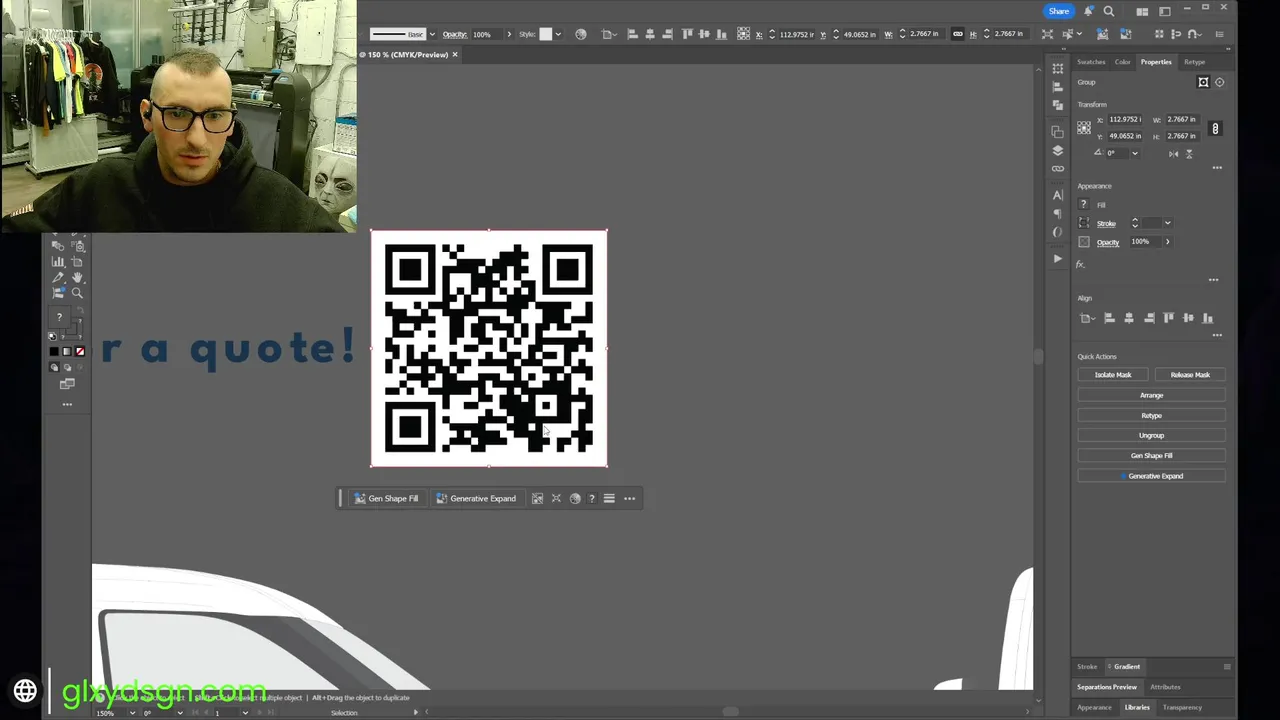Open the Graphic Style dropdown arrow

click(x=557, y=34)
